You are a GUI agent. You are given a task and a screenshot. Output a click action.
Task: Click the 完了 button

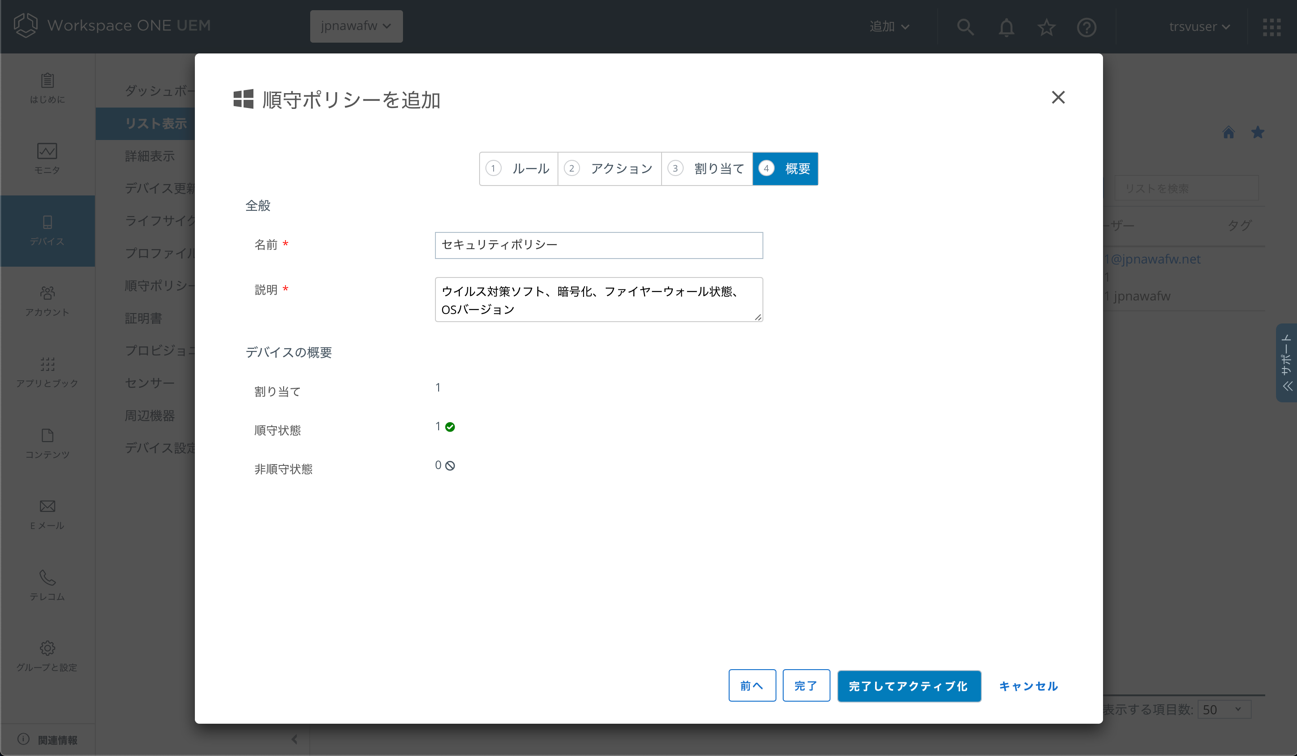click(806, 686)
